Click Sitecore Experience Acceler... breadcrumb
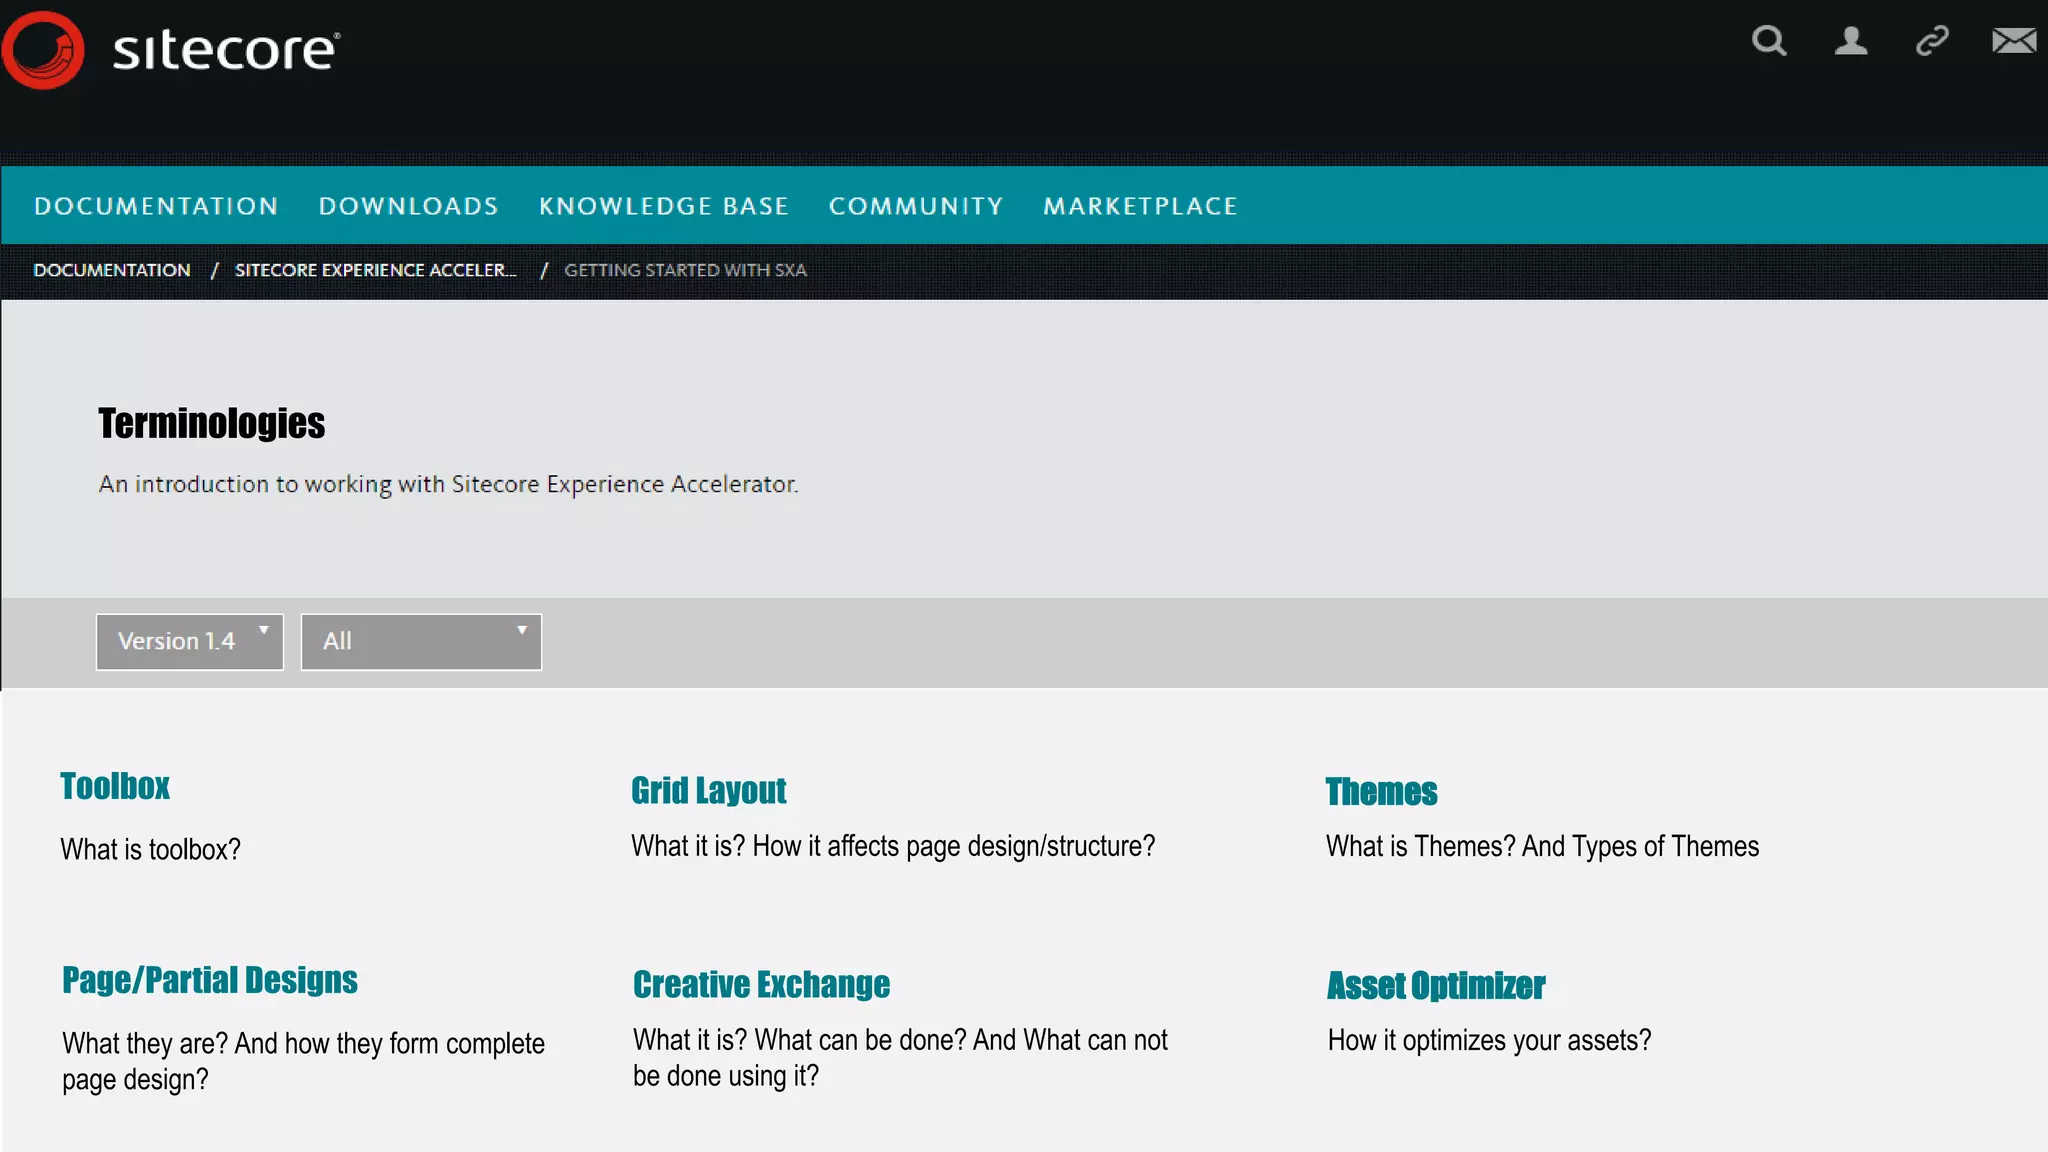 tap(375, 270)
